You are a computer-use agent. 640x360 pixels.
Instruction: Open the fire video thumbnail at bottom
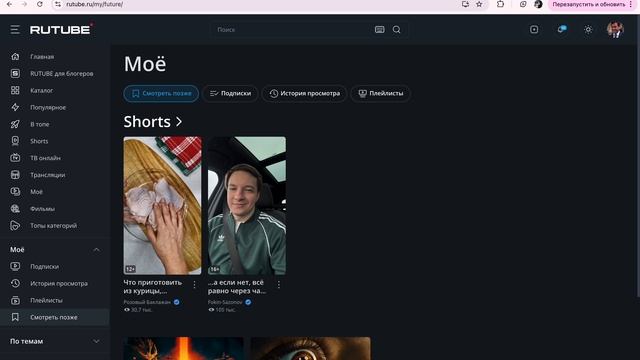pyautogui.click(x=184, y=349)
